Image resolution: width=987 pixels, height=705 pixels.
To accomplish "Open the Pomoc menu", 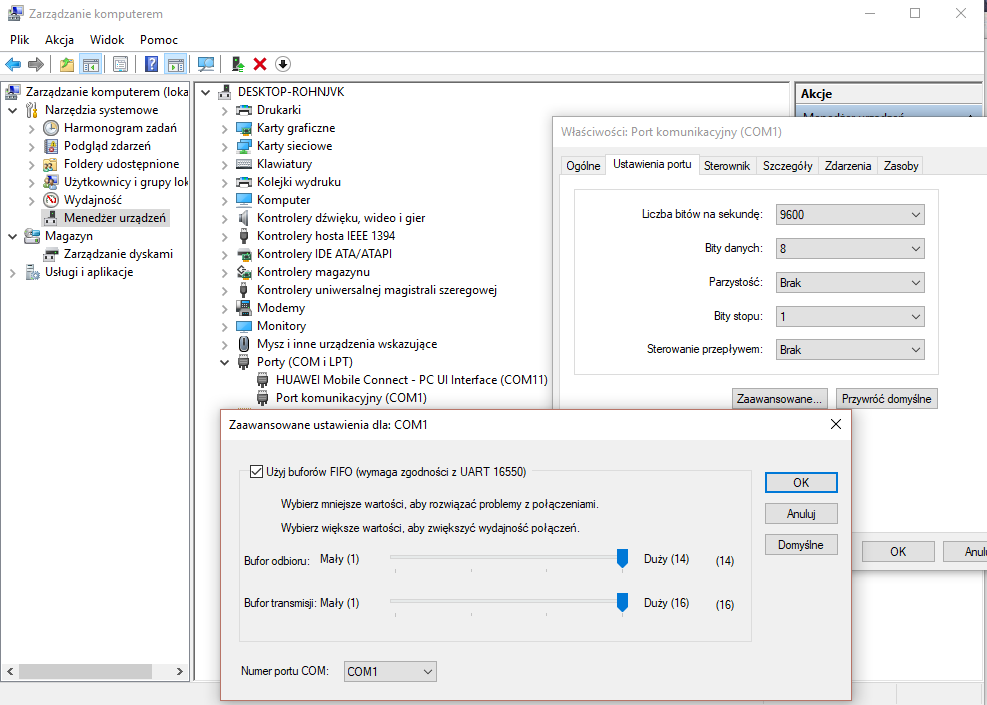I will click(159, 40).
